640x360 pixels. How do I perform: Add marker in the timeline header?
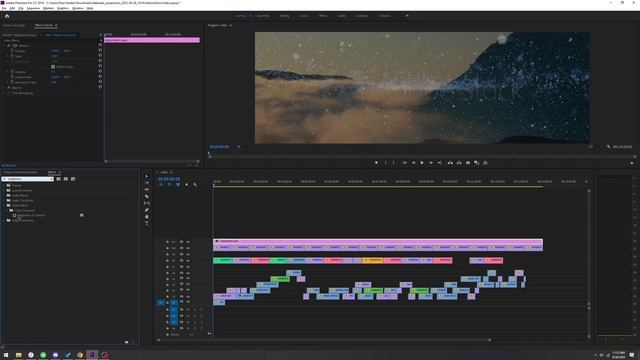click(187, 184)
